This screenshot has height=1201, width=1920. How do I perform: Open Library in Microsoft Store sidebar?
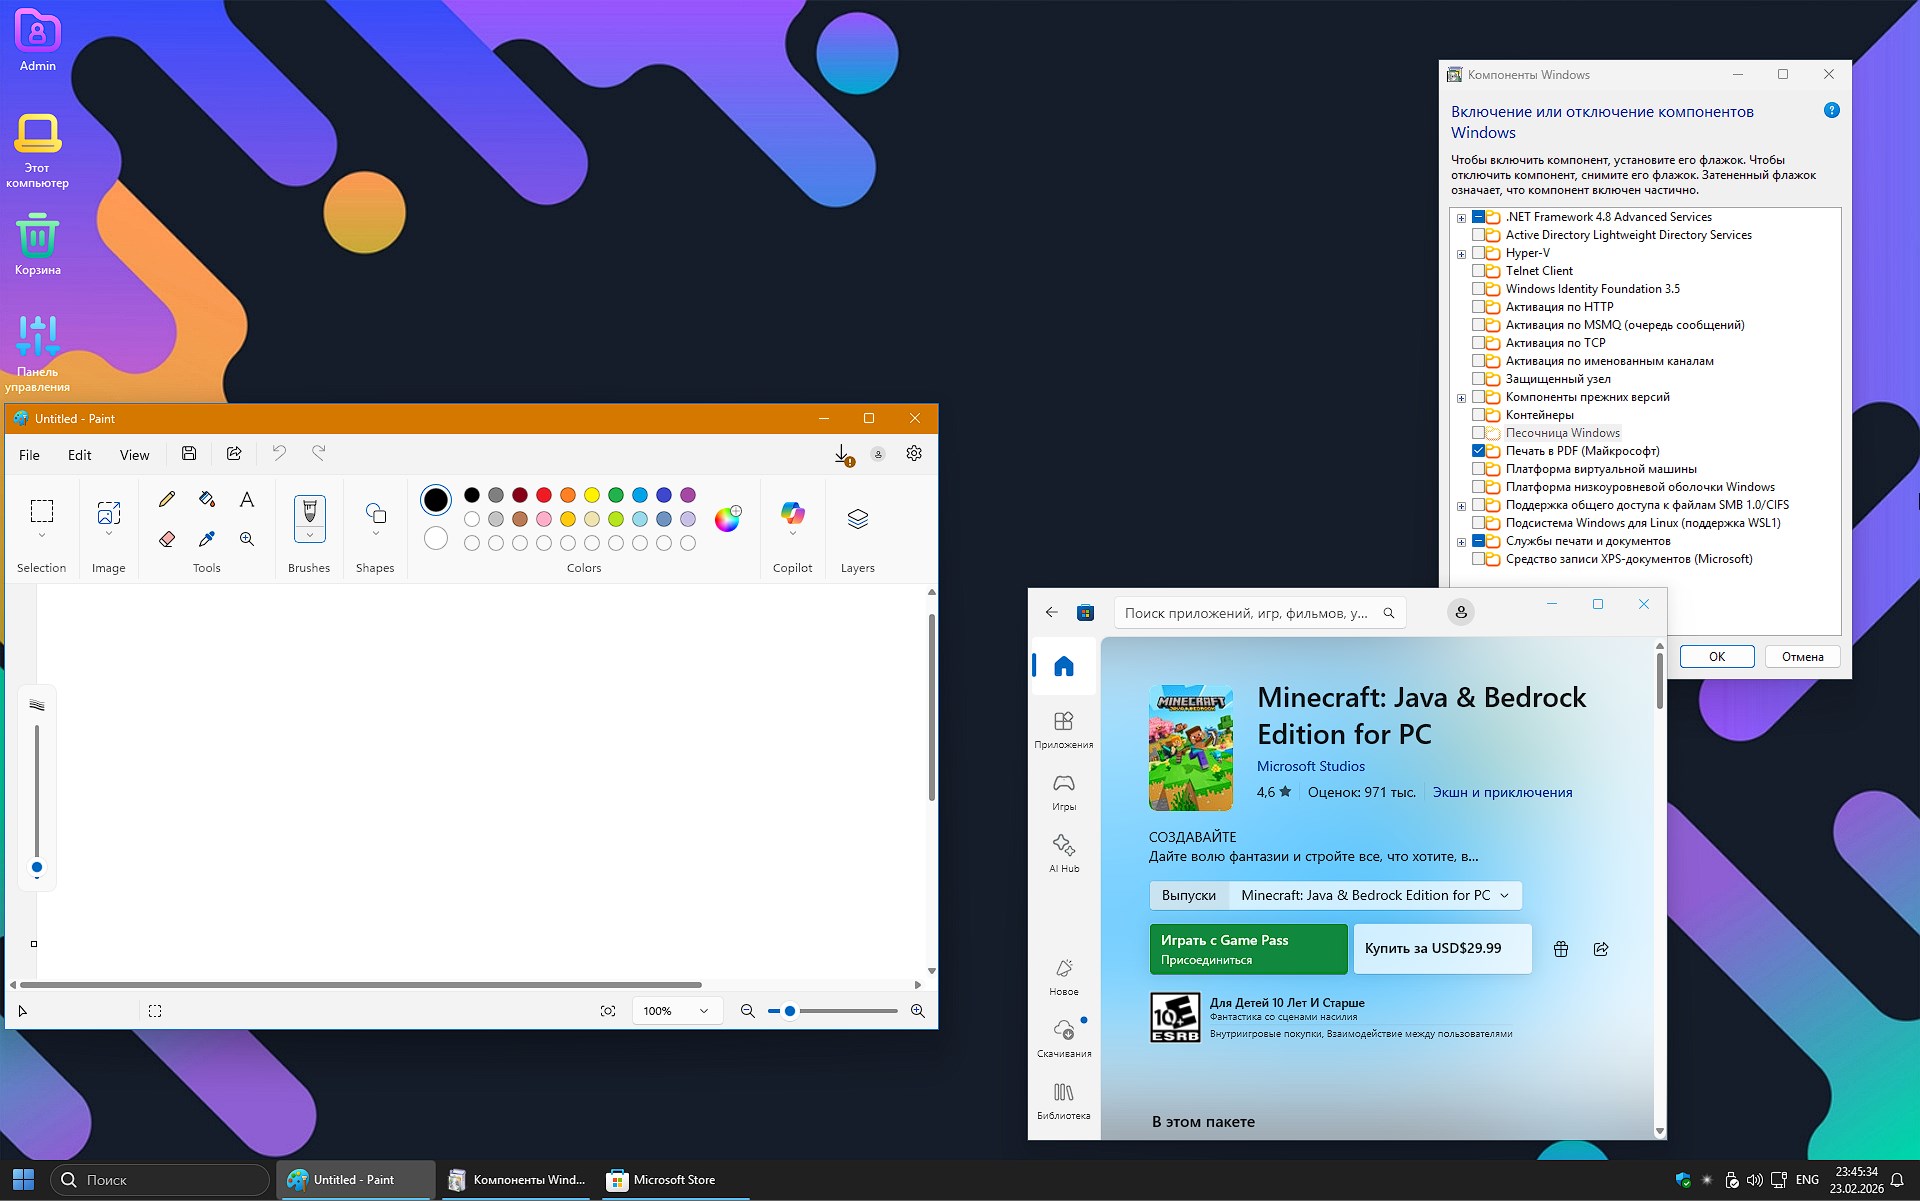pos(1063,1099)
